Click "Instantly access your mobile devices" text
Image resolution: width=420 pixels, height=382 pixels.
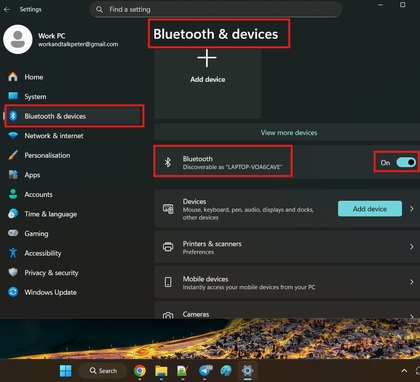point(249,287)
